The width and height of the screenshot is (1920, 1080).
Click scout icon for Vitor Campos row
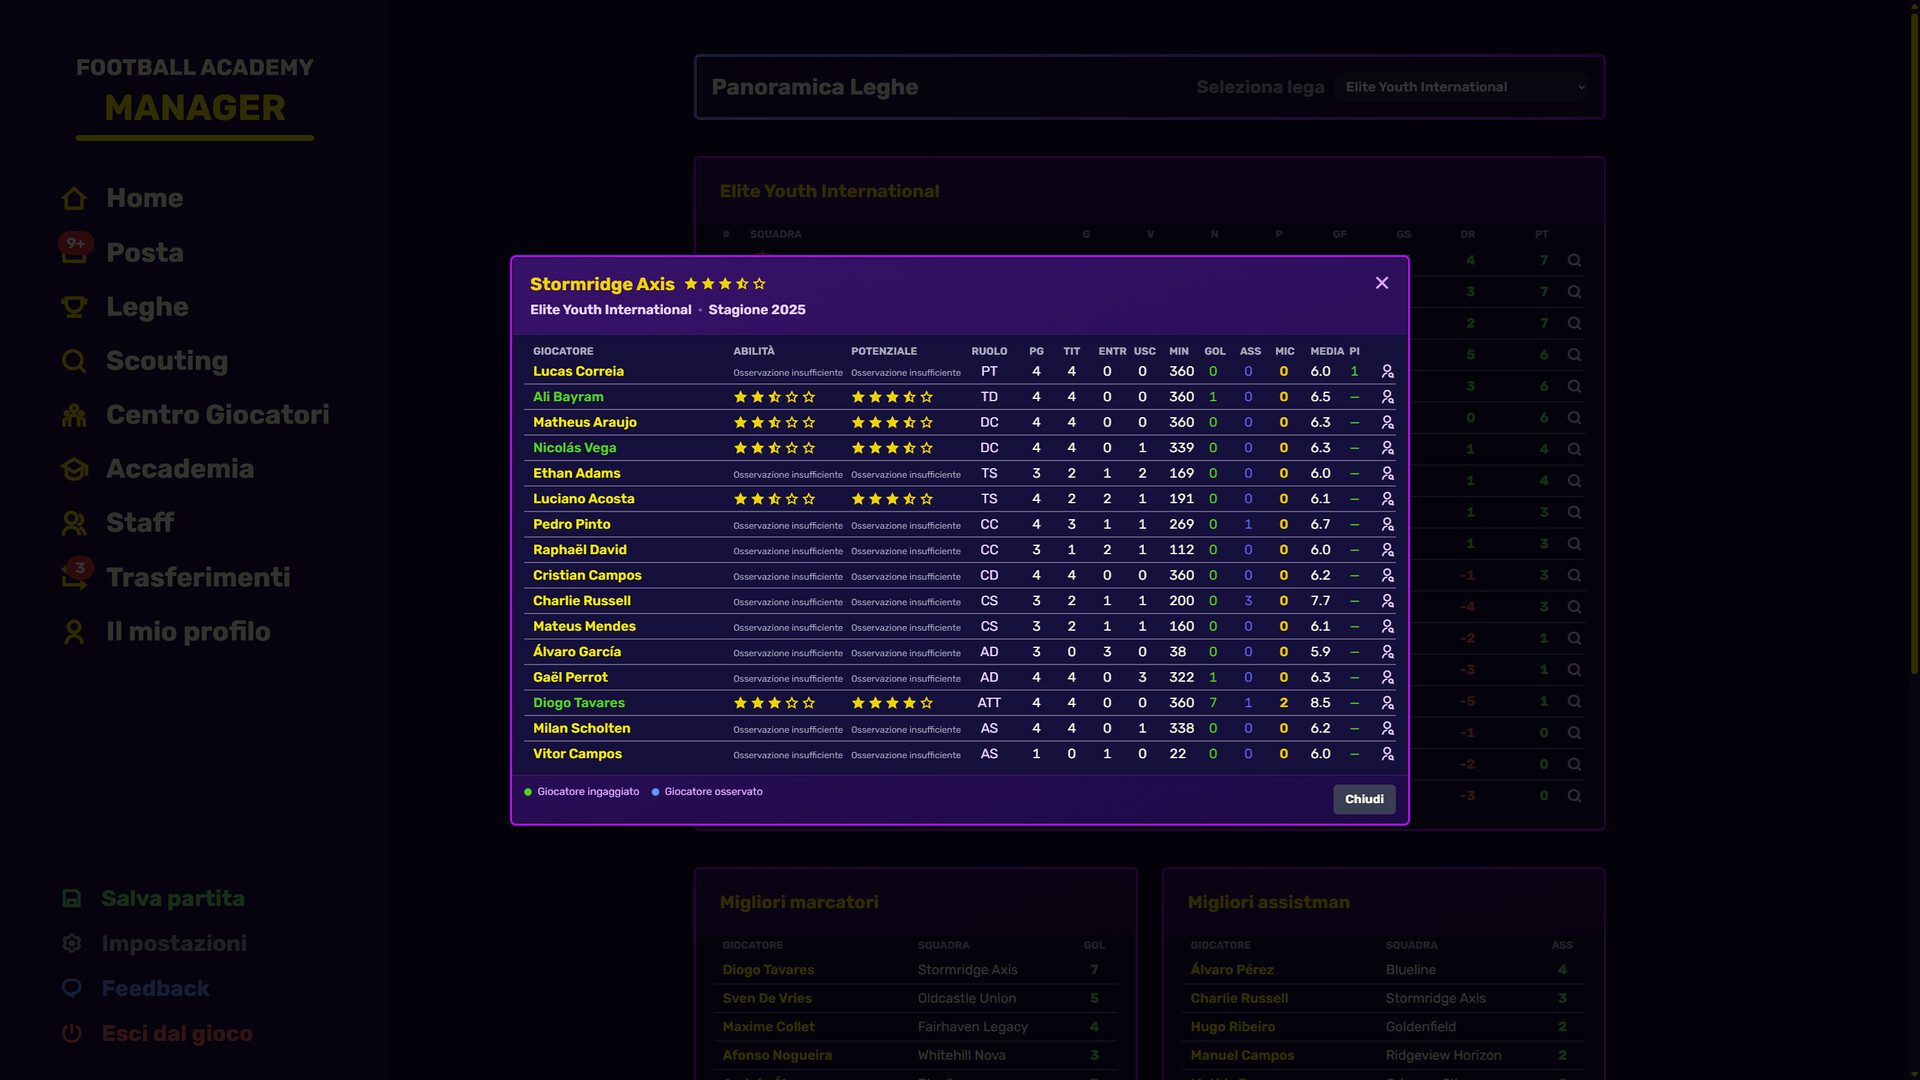(x=1387, y=755)
